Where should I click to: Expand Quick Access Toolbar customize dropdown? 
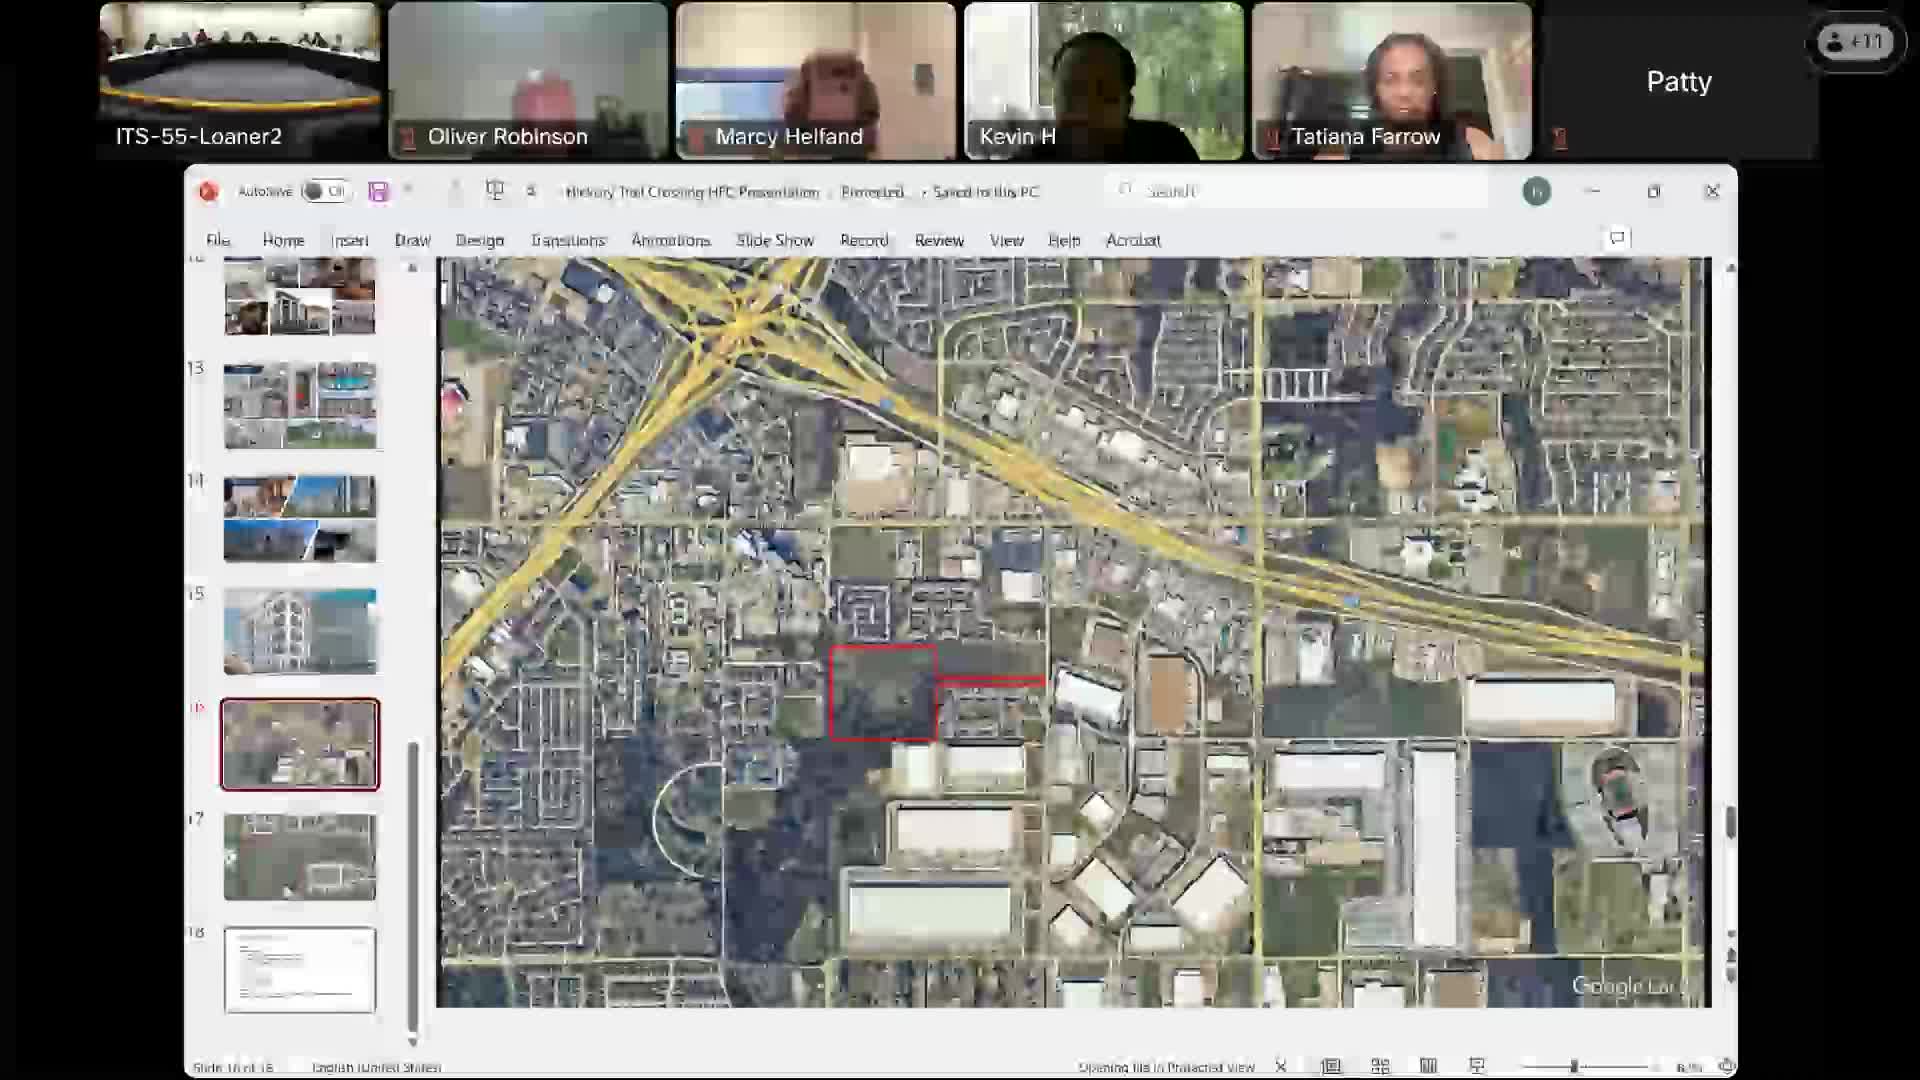[531, 191]
